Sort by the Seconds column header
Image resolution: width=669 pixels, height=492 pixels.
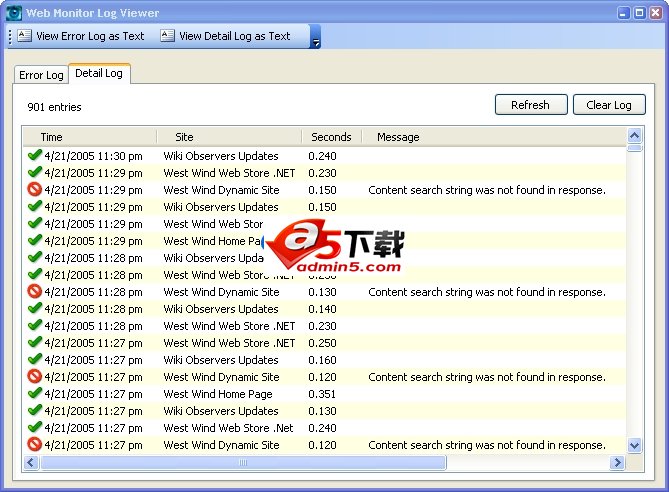(332, 137)
